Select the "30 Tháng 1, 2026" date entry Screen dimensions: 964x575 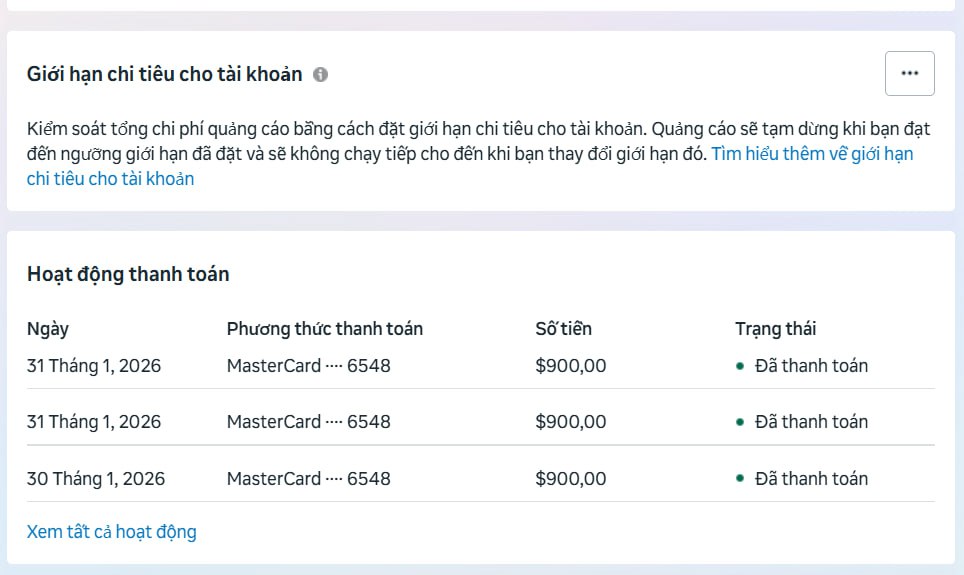[x=96, y=479]
